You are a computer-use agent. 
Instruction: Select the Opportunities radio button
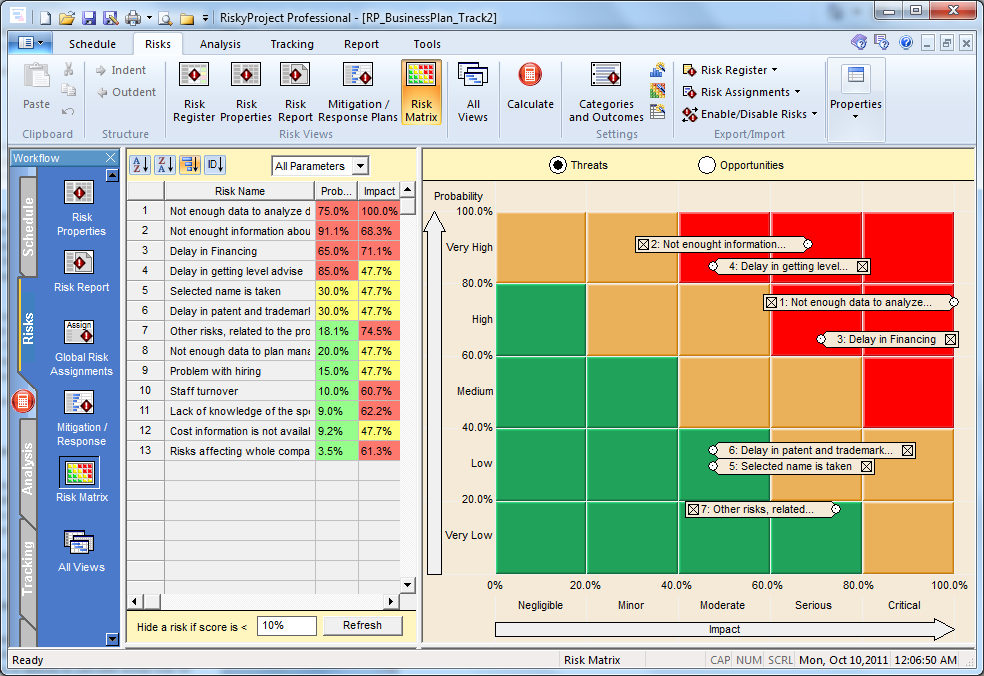click(707, 165)
